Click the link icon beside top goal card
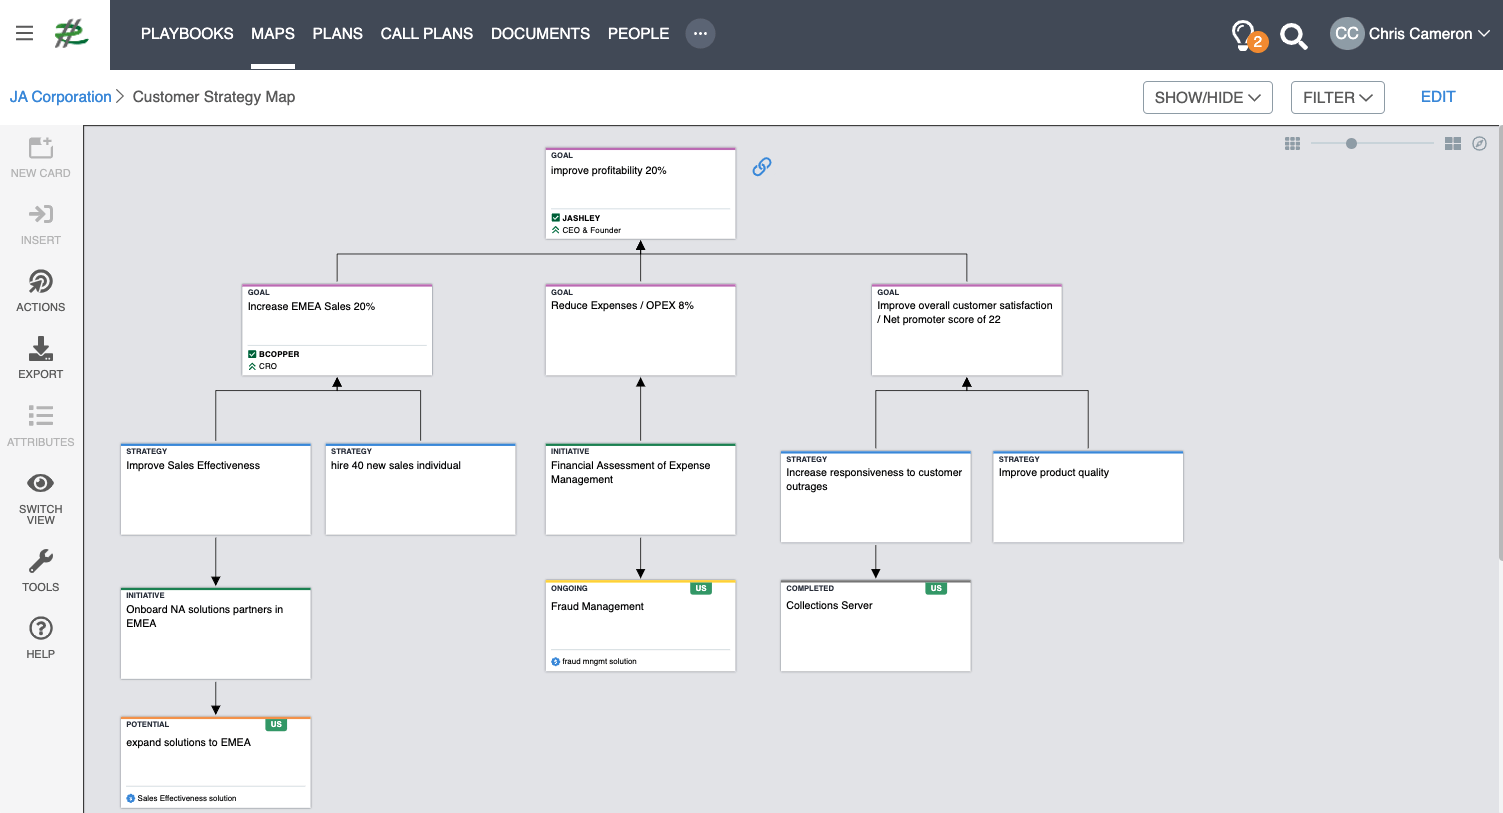The width and height of the screenshot is (1503, 813). pyautogui.click(x=762, y=167)
